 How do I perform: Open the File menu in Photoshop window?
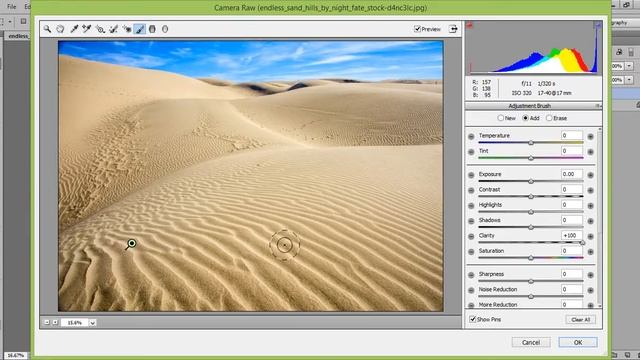(11, 7)
